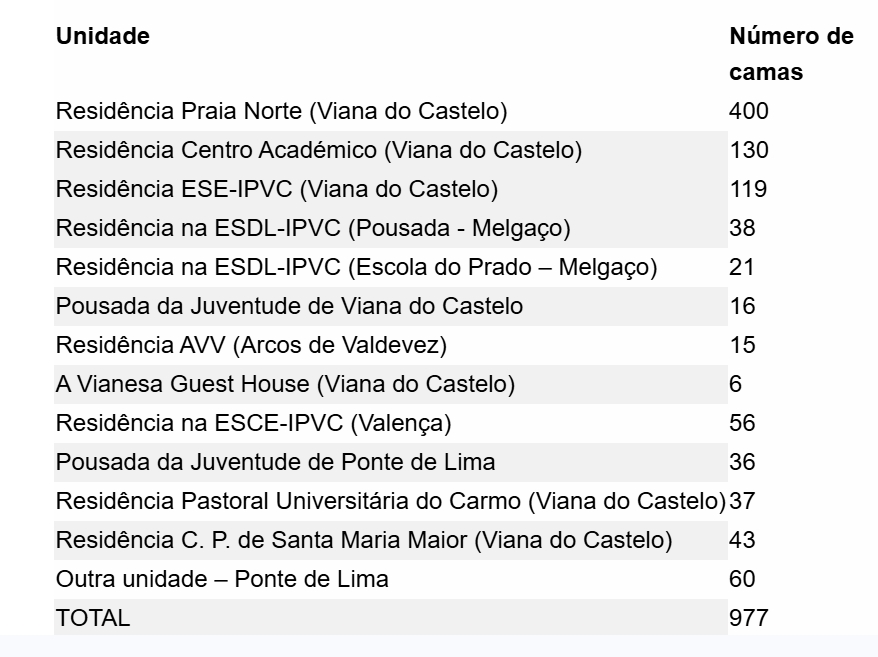Image resolution: width=878 pixels, height=657 pixels.
Task: Select Residência Pastoral Universitária do Carmo row
Action: 391,501
